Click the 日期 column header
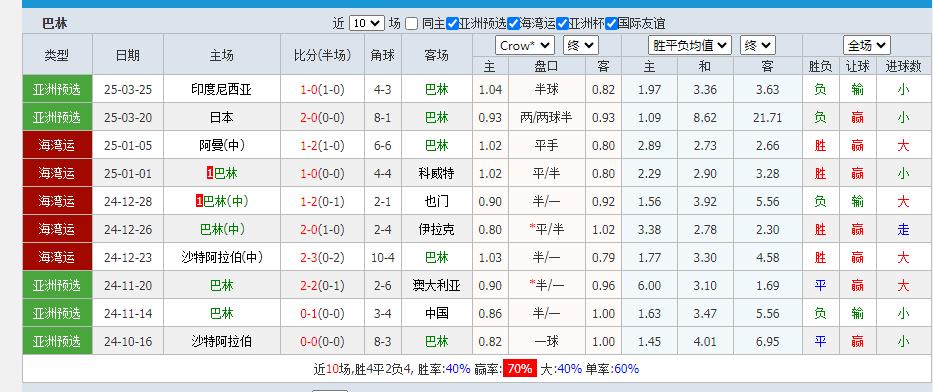 [128, 55]
